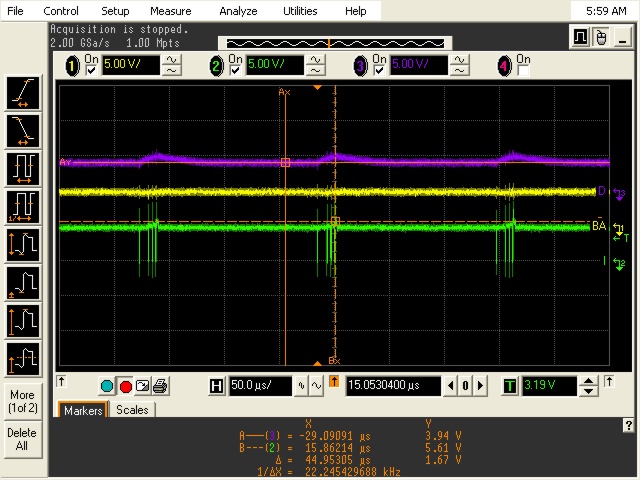Move horizontal position left with arrow

(451, 386)
